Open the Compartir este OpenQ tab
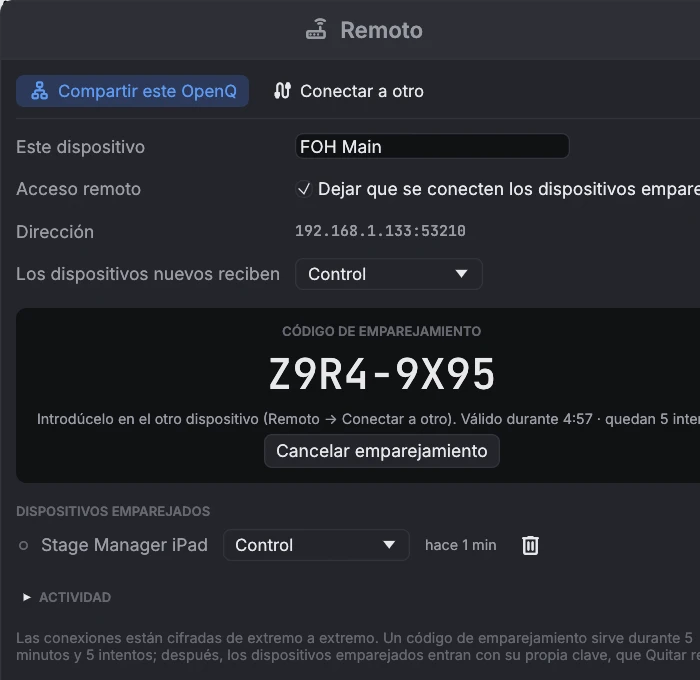Image resolution: width=700 pixels, height=680 pixels. (x=132, y=91)
